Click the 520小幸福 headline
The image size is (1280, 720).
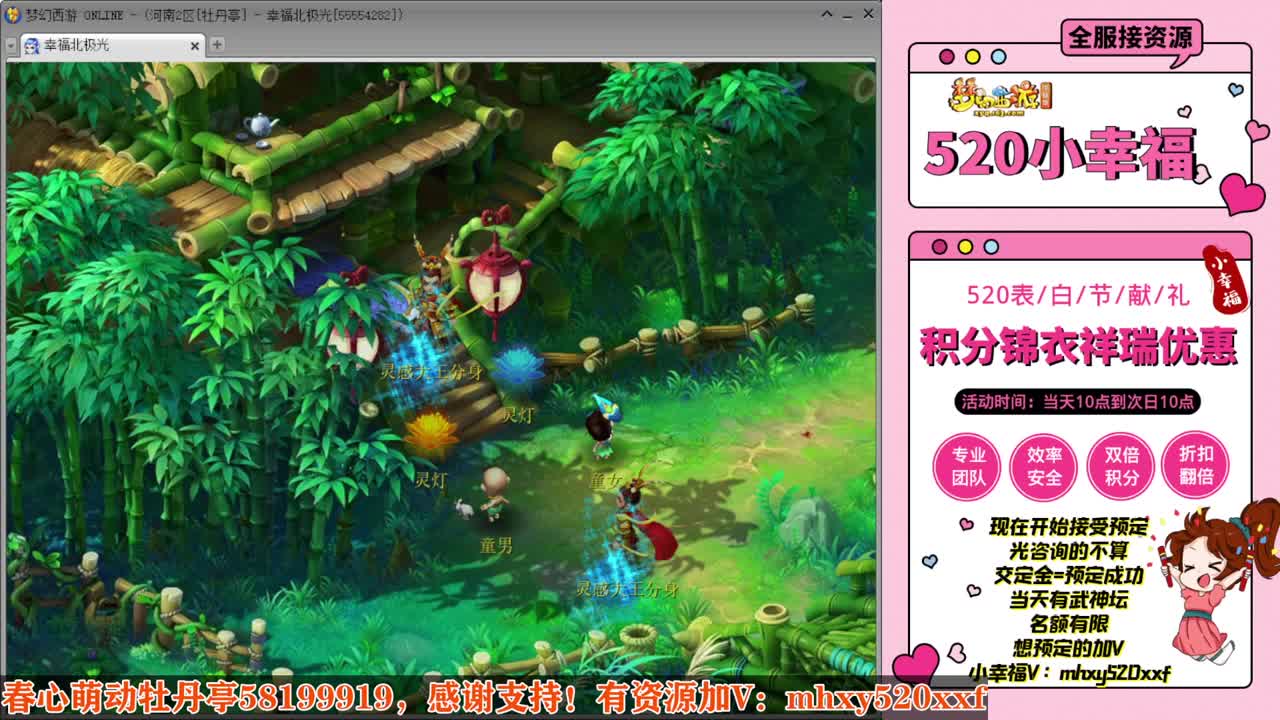(1059, 154)
